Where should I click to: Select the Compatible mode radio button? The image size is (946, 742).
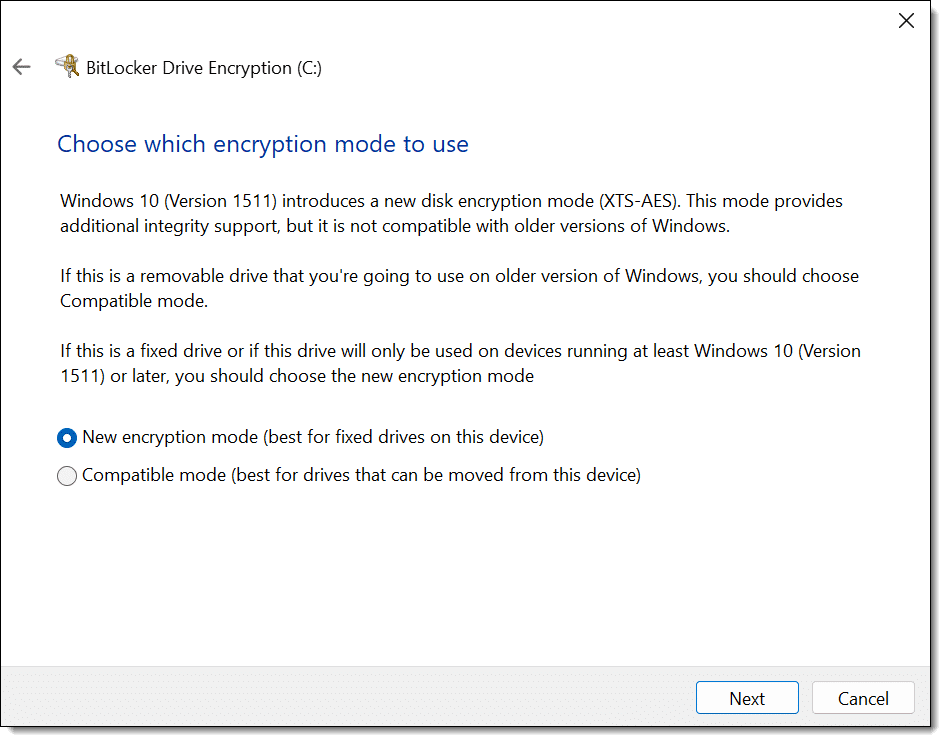(67, 476)
